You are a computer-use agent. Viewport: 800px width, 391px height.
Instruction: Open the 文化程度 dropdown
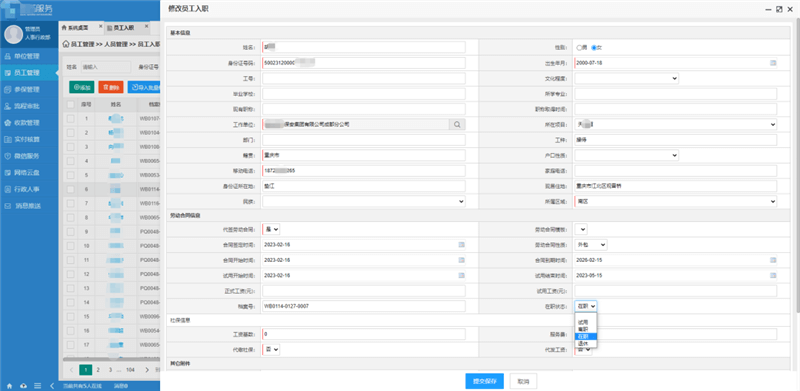(627, 78)
